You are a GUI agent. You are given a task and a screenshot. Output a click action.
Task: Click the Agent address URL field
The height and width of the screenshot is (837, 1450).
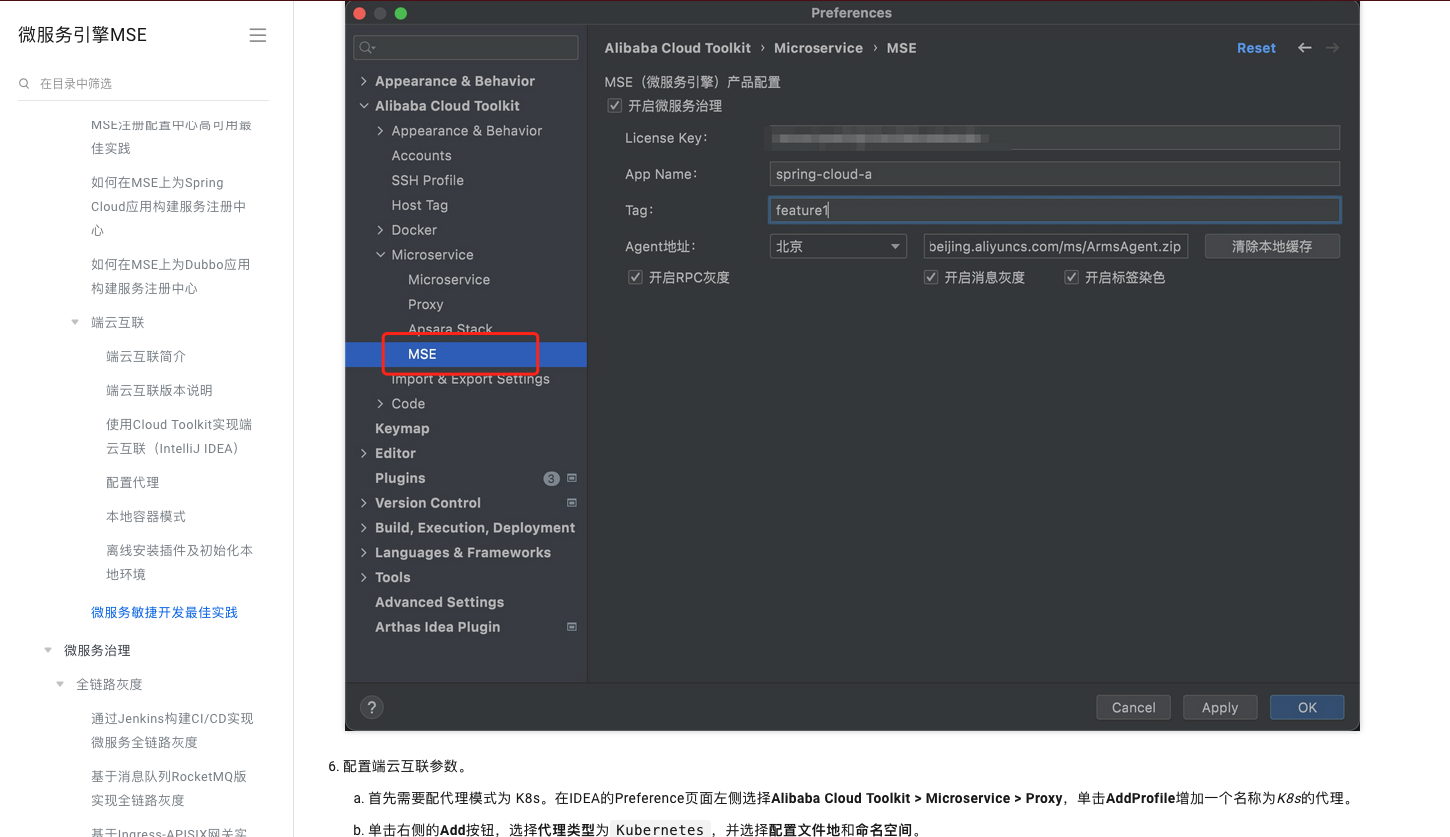pyautogui.click(x=1056, y=246)
